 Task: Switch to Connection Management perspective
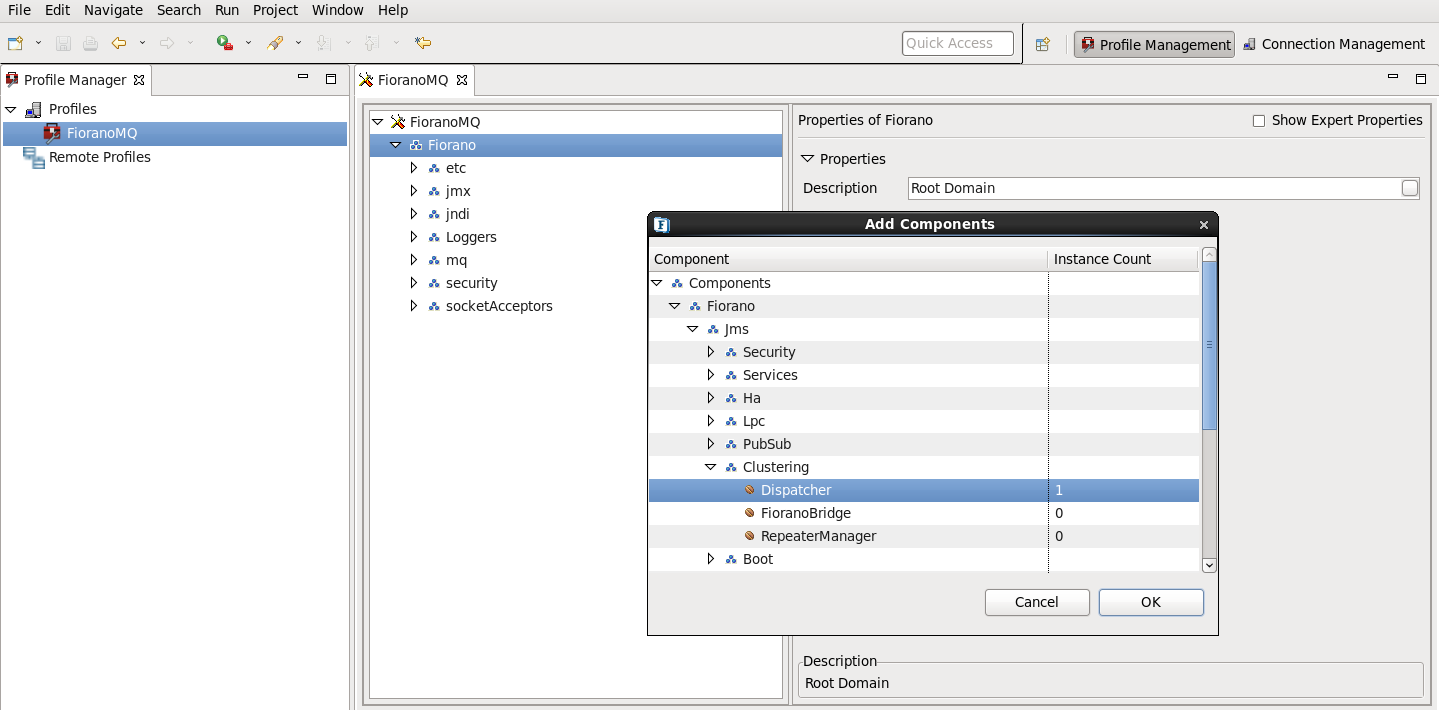coord(1335,44)
